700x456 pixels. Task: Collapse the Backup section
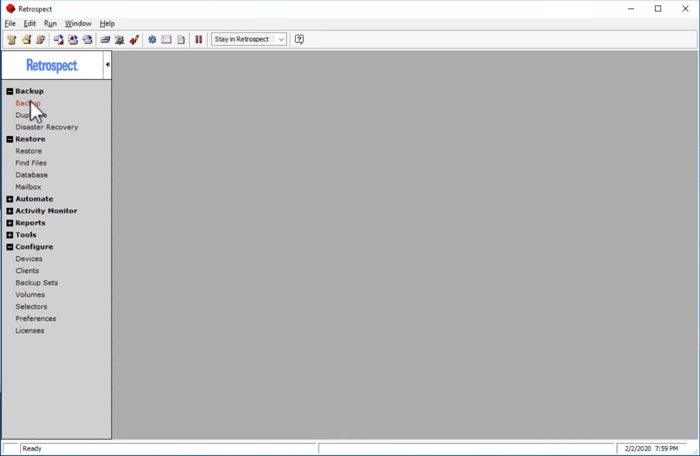coord(10,91)
